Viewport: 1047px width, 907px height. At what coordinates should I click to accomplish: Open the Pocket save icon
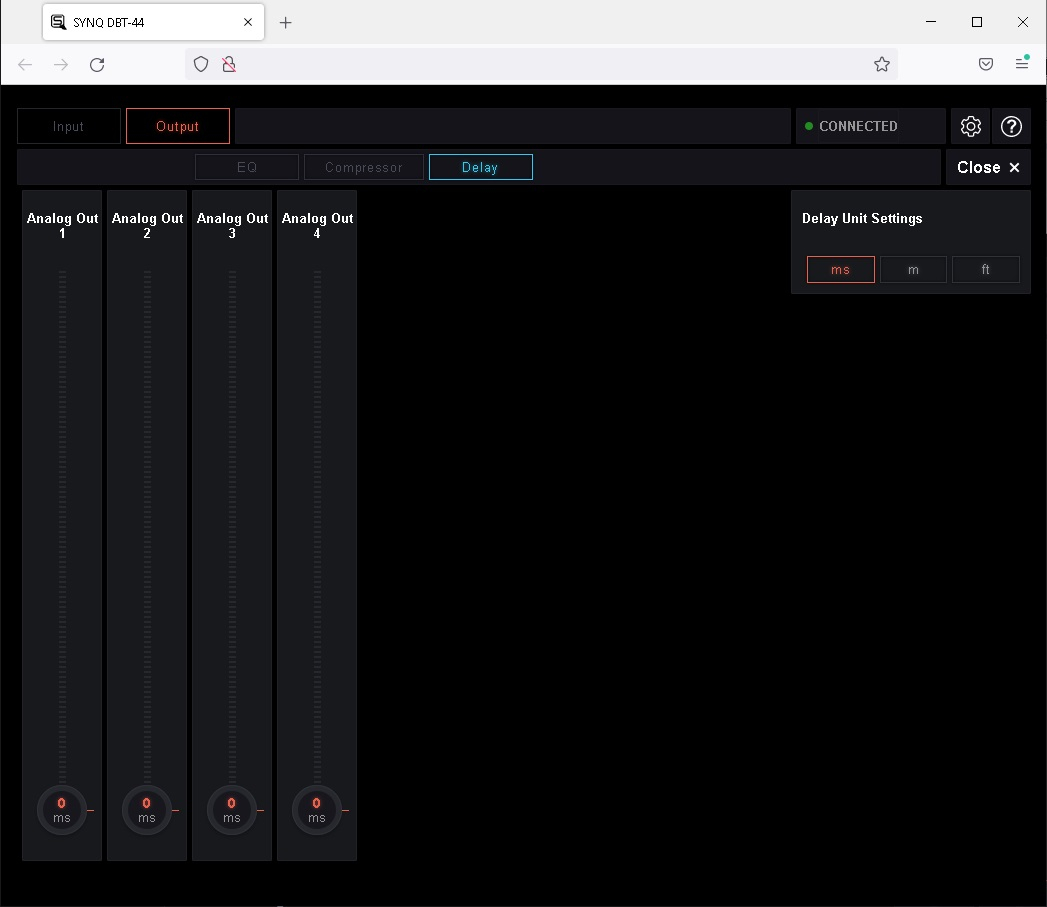click(986, 64)
